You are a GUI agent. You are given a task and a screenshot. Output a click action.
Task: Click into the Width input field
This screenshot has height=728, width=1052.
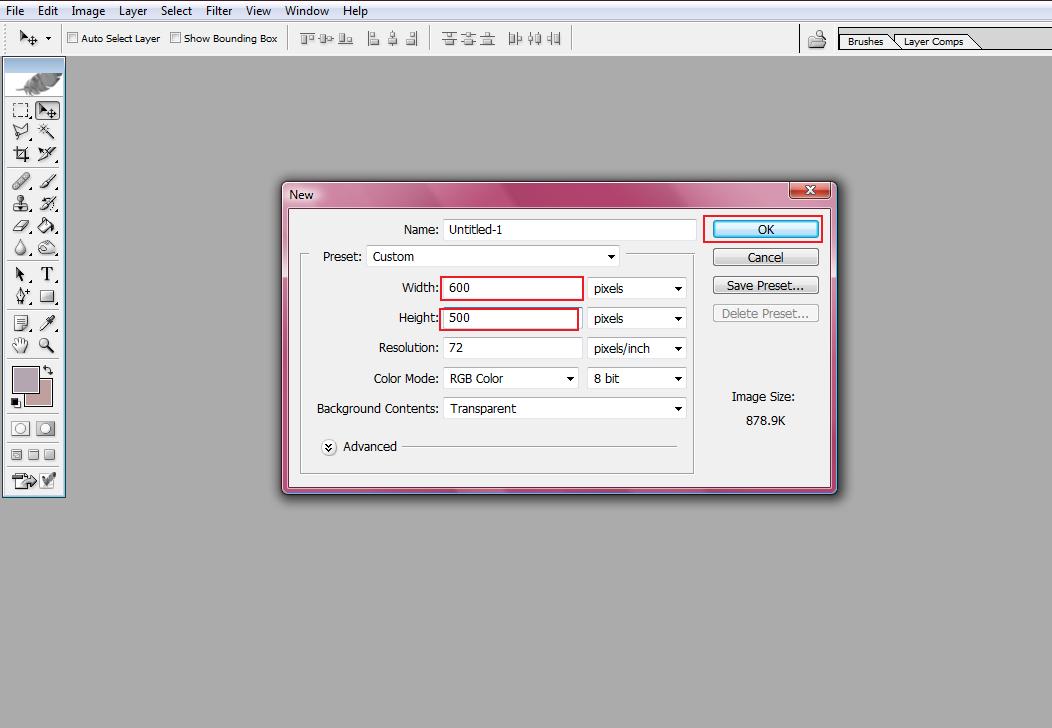[x=512, y=288]
